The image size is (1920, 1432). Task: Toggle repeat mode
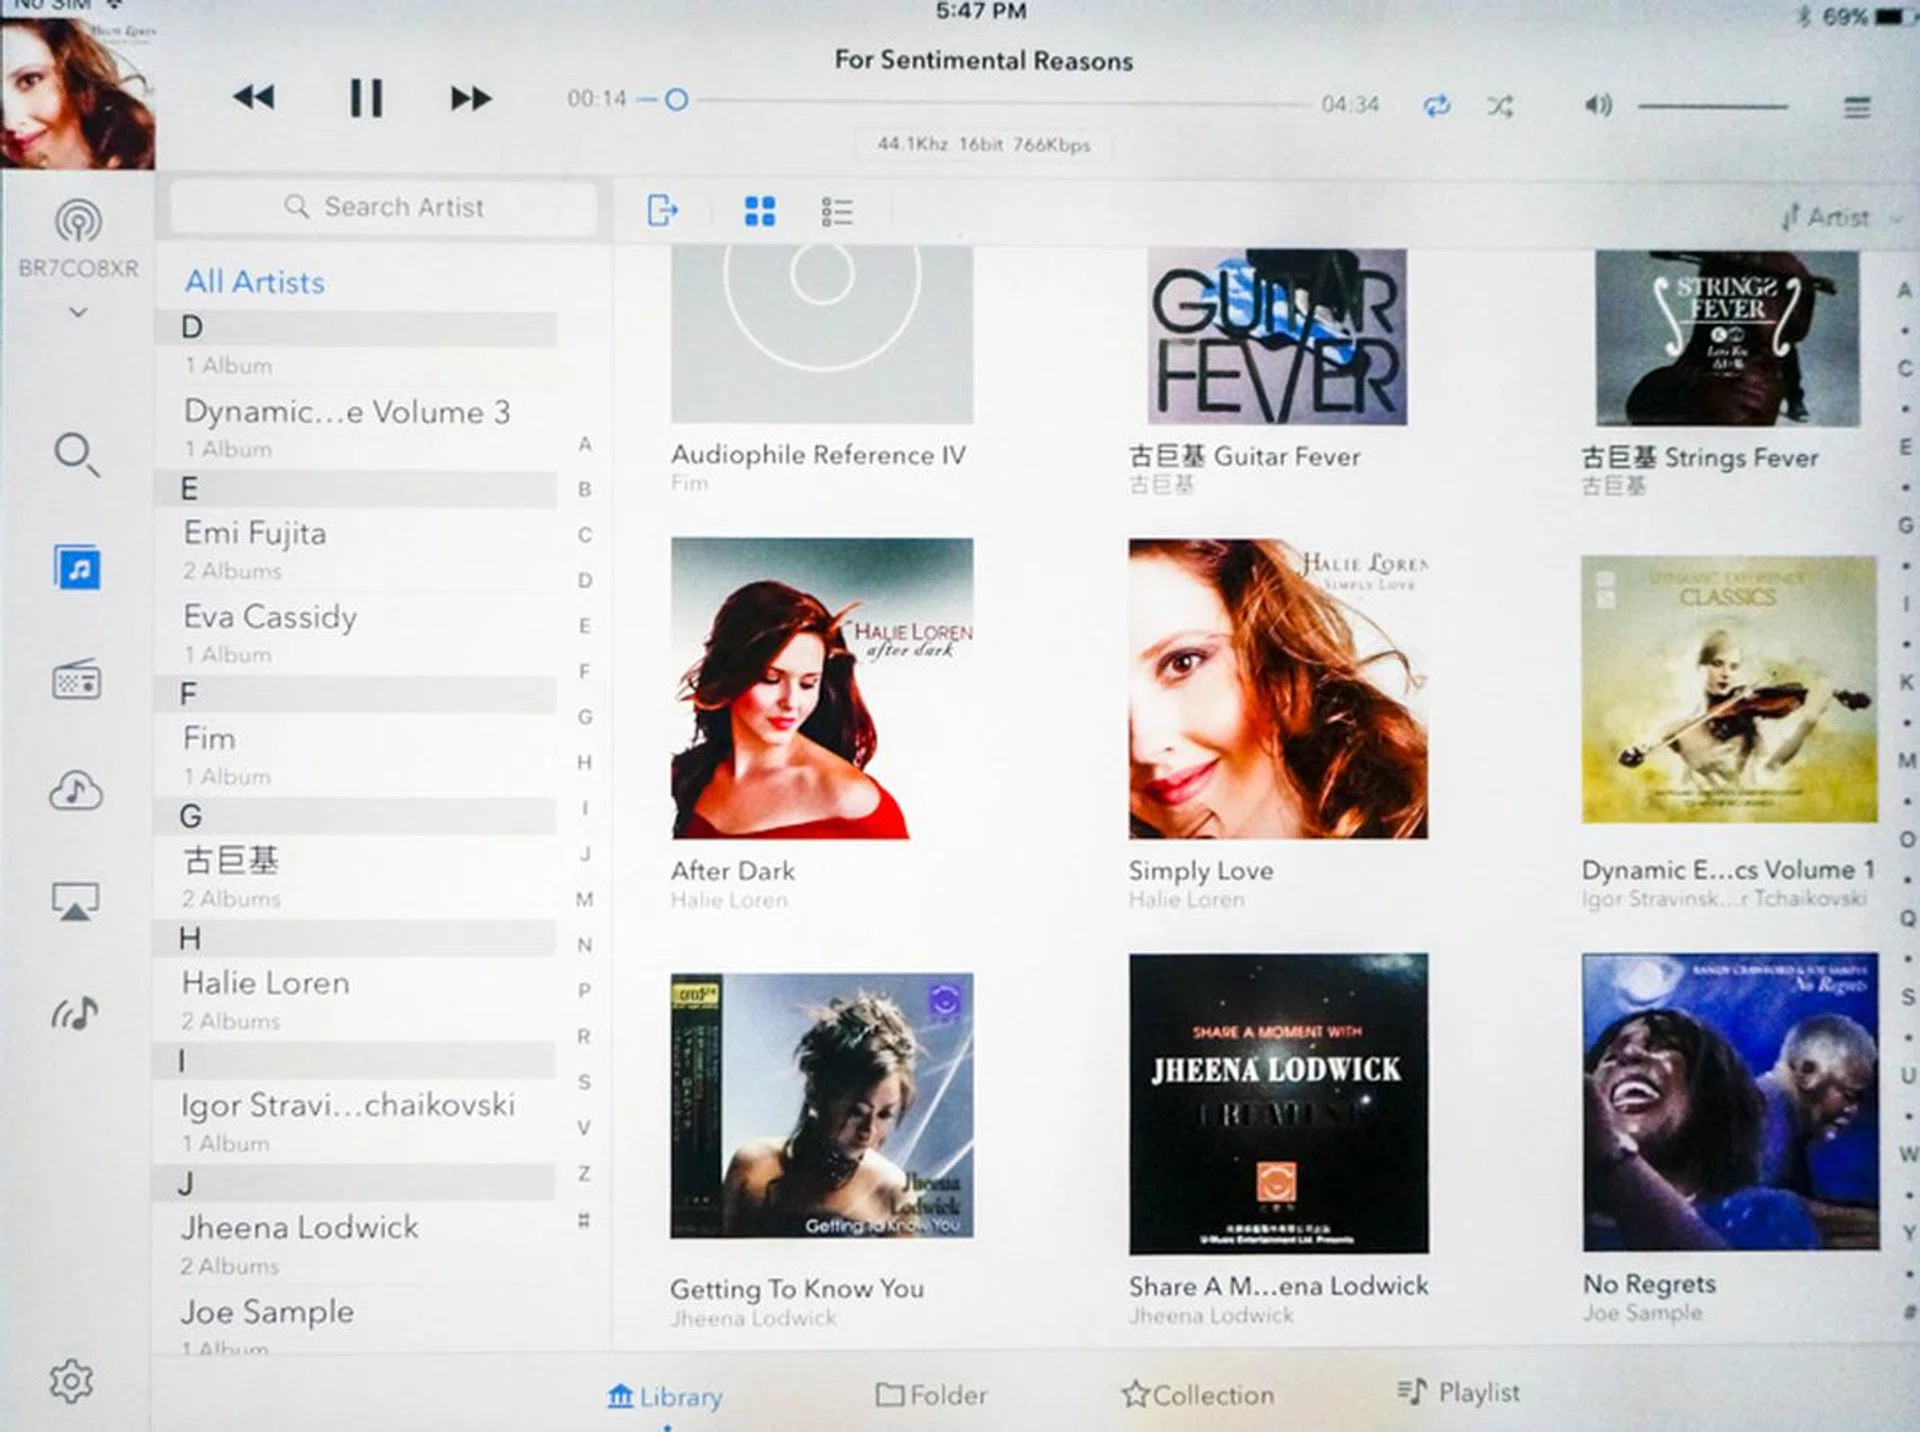(x=1436, y=106)
